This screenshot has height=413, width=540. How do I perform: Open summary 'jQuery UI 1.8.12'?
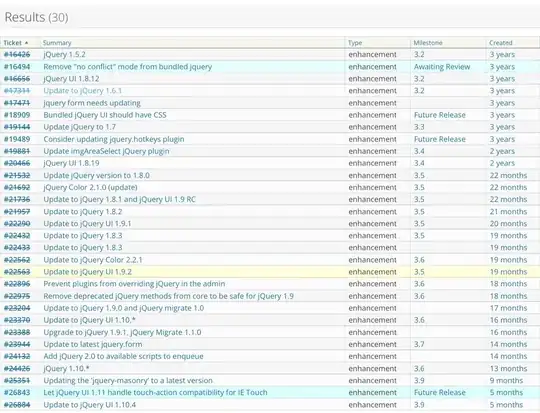(71, 79)
